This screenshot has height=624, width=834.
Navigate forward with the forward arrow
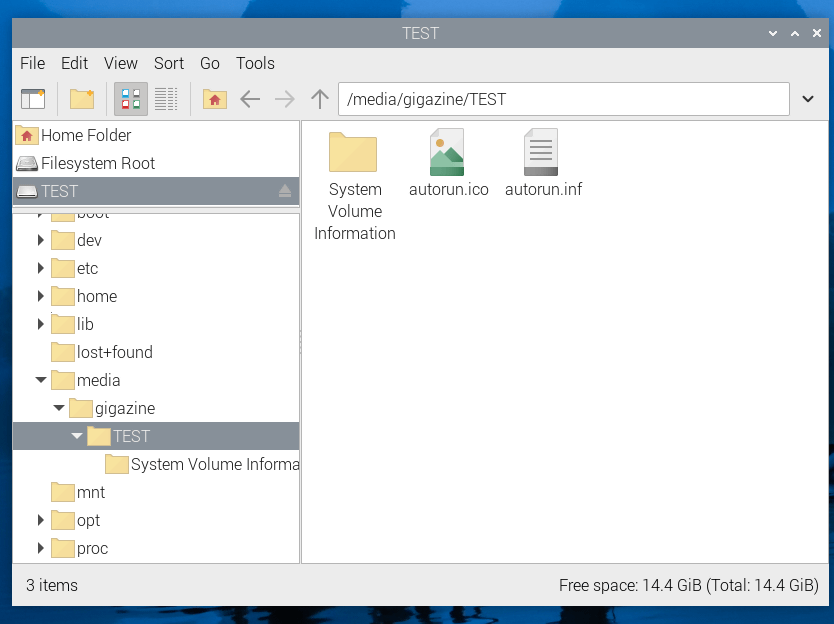point(284,98)
